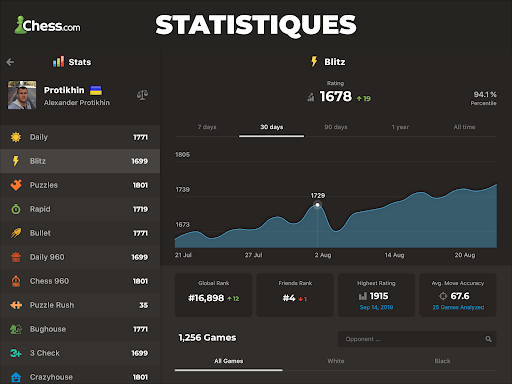Image resolution: width=512 pixels, height=384 pixels.
Task: Switch graph range to 7 days
Action: click(207, 127)
